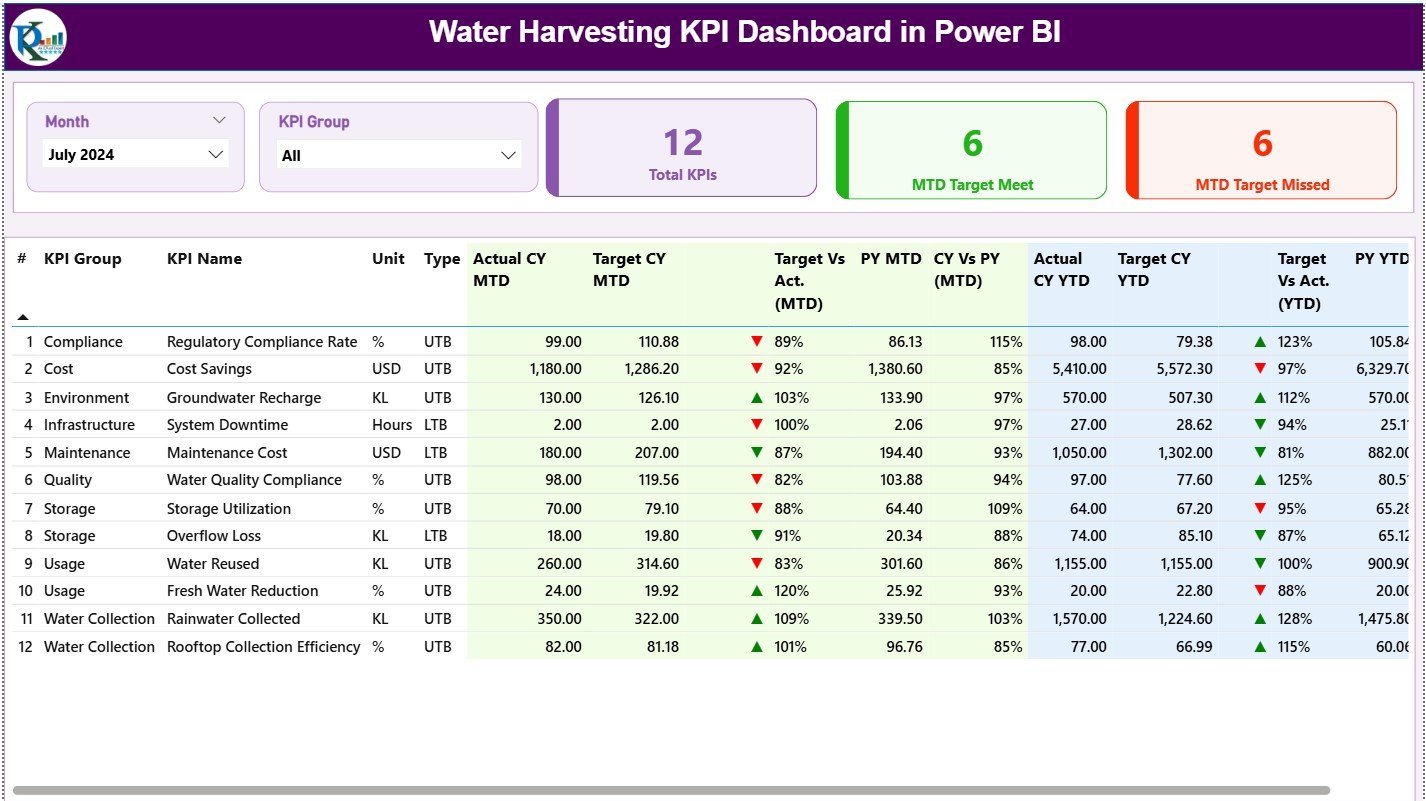Select the 12 Total KPIs card
1426x801 pixels.
pos(681,148)
